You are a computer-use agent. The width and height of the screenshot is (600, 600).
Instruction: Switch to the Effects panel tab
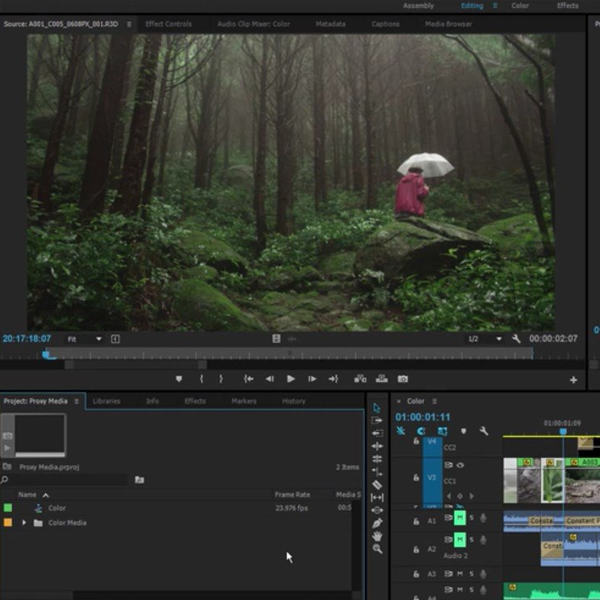pos(195,401)
